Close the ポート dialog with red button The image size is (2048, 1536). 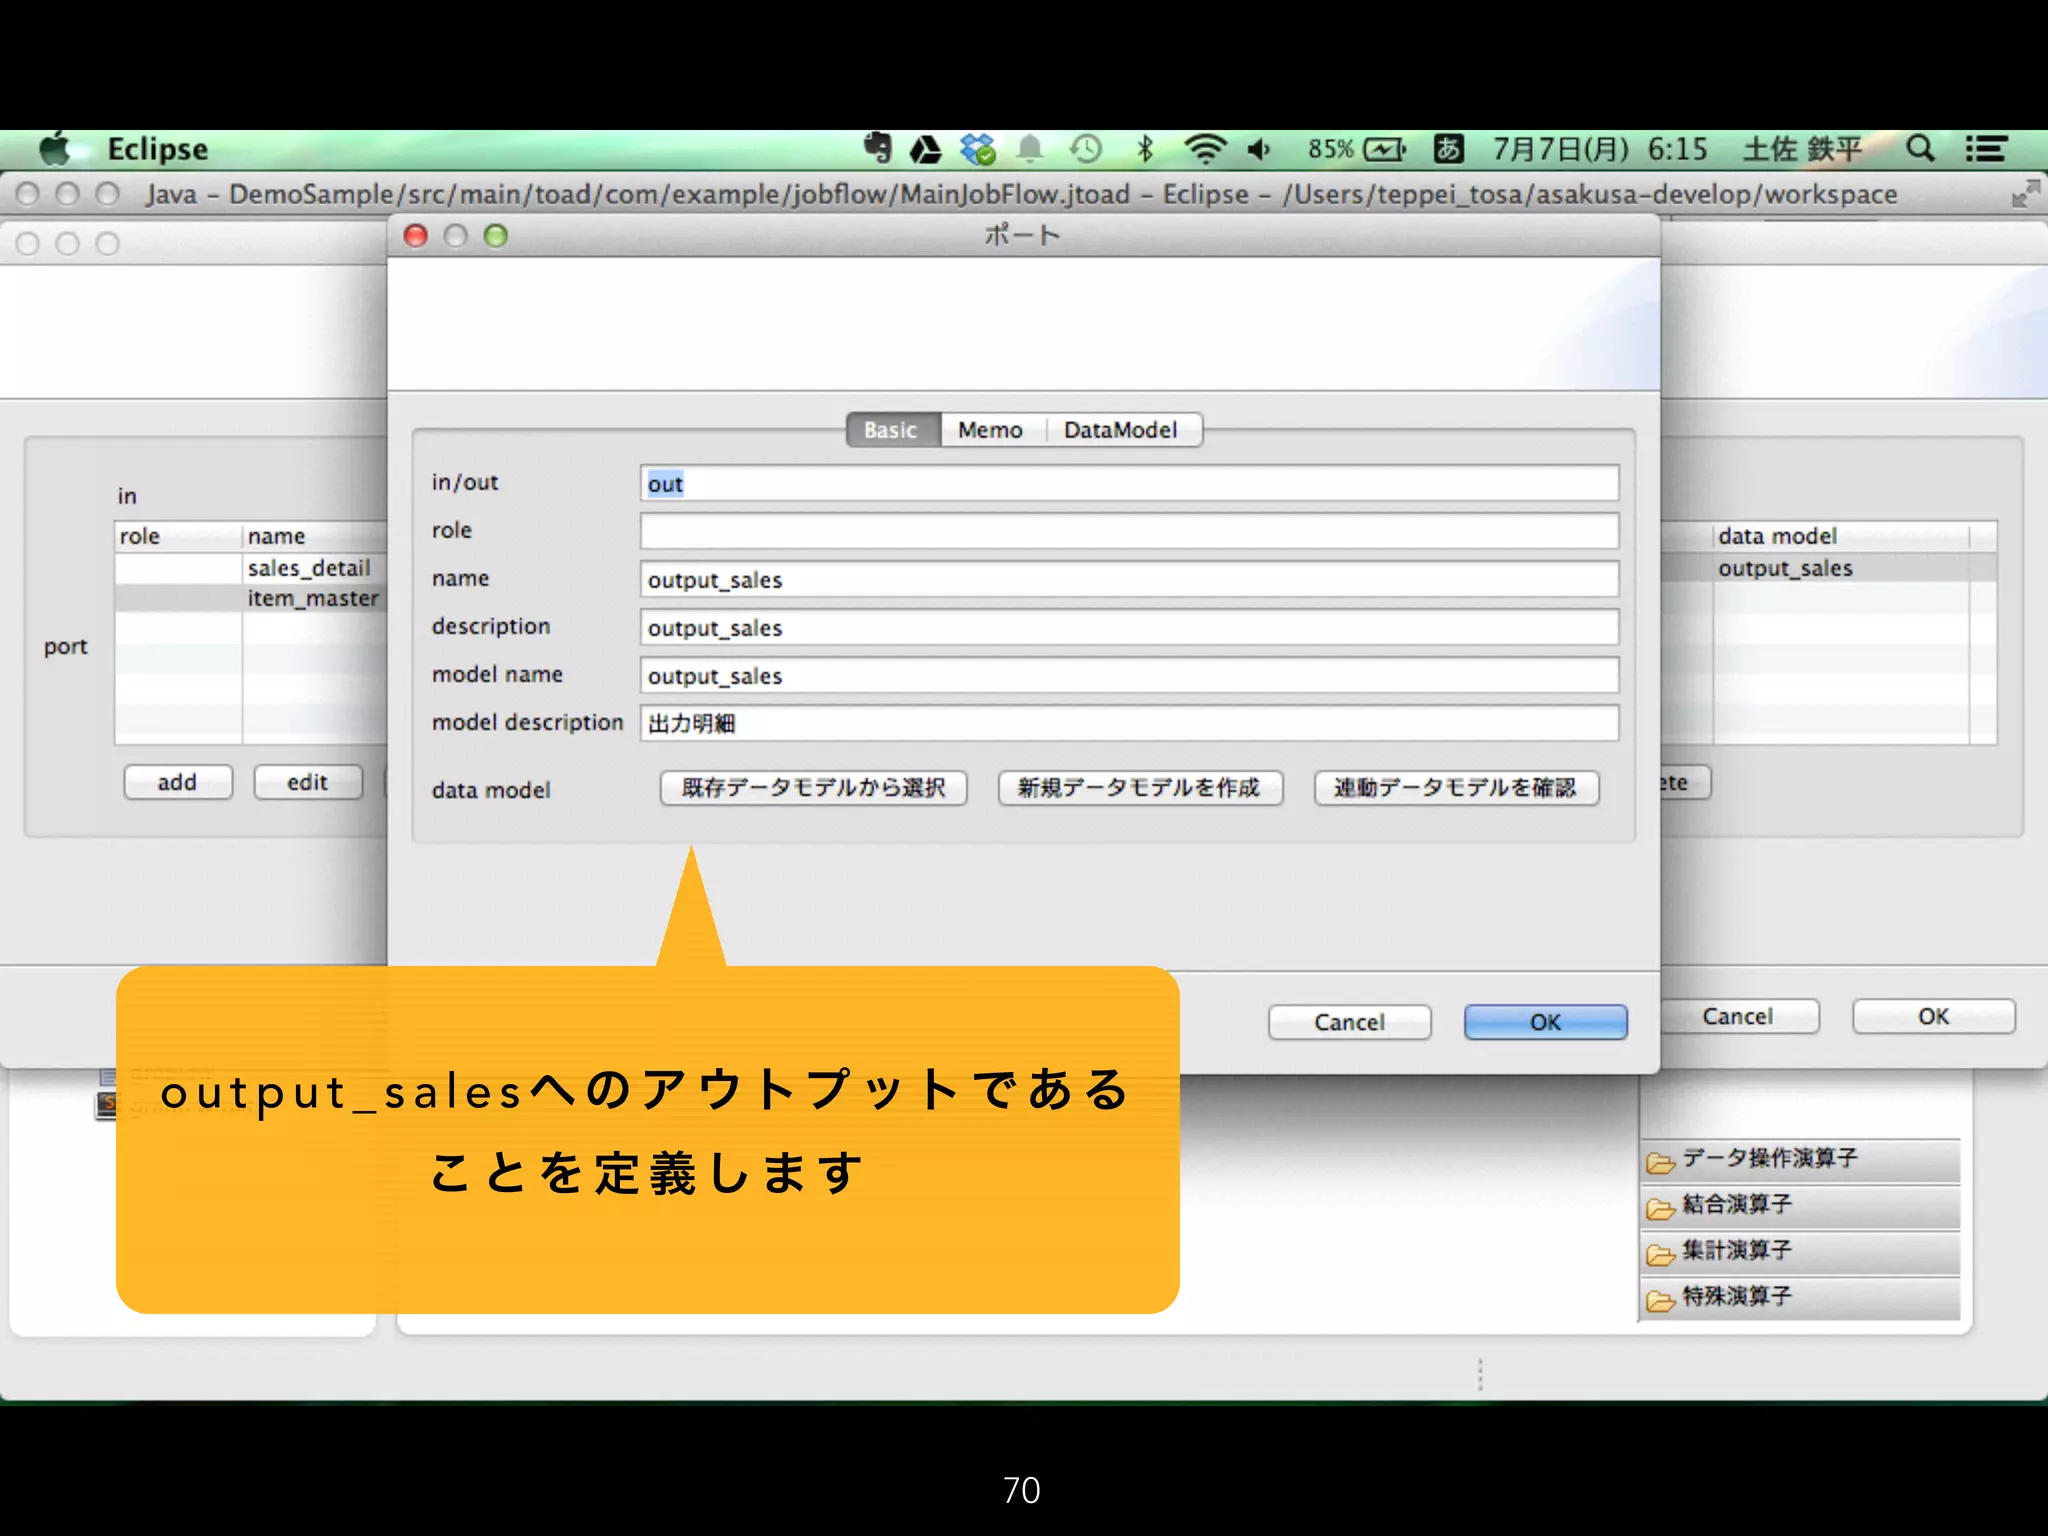[416, 236]
